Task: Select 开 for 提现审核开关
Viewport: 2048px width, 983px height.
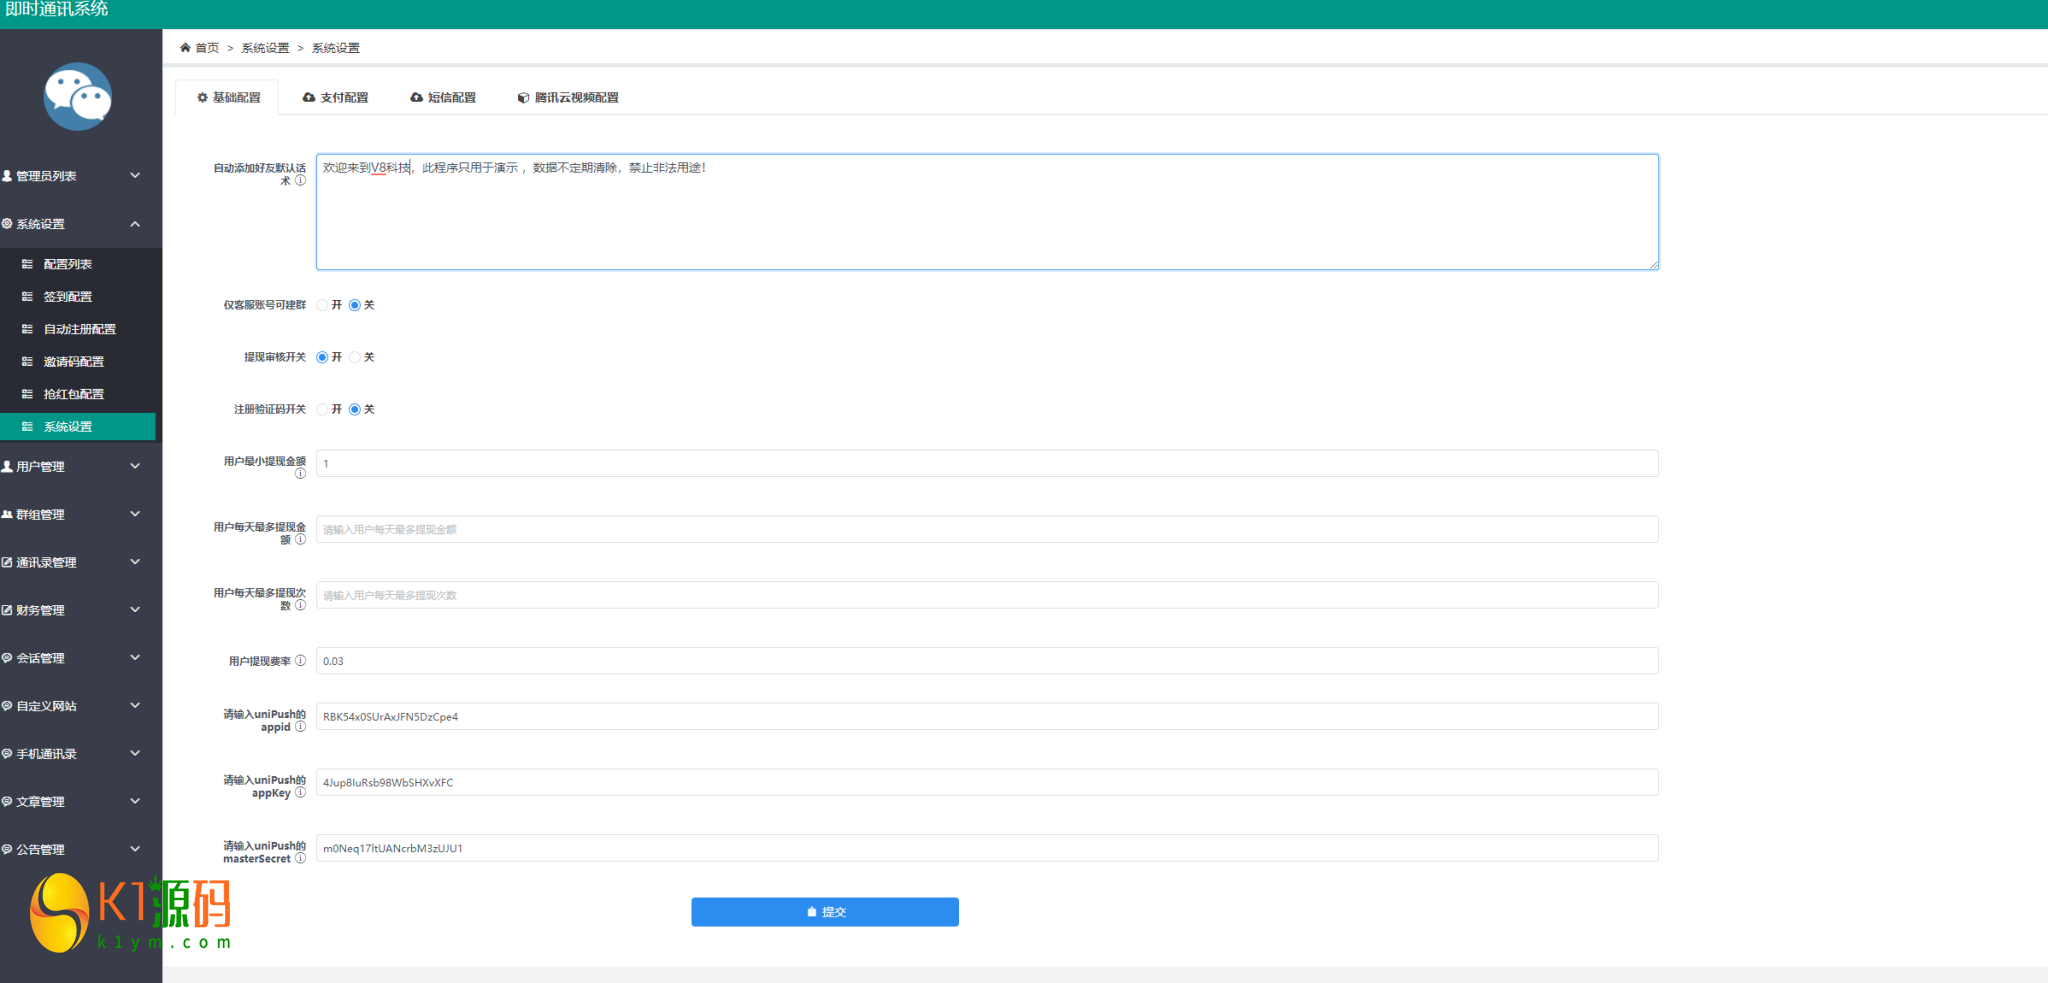Action: click(x=322, y=357)
